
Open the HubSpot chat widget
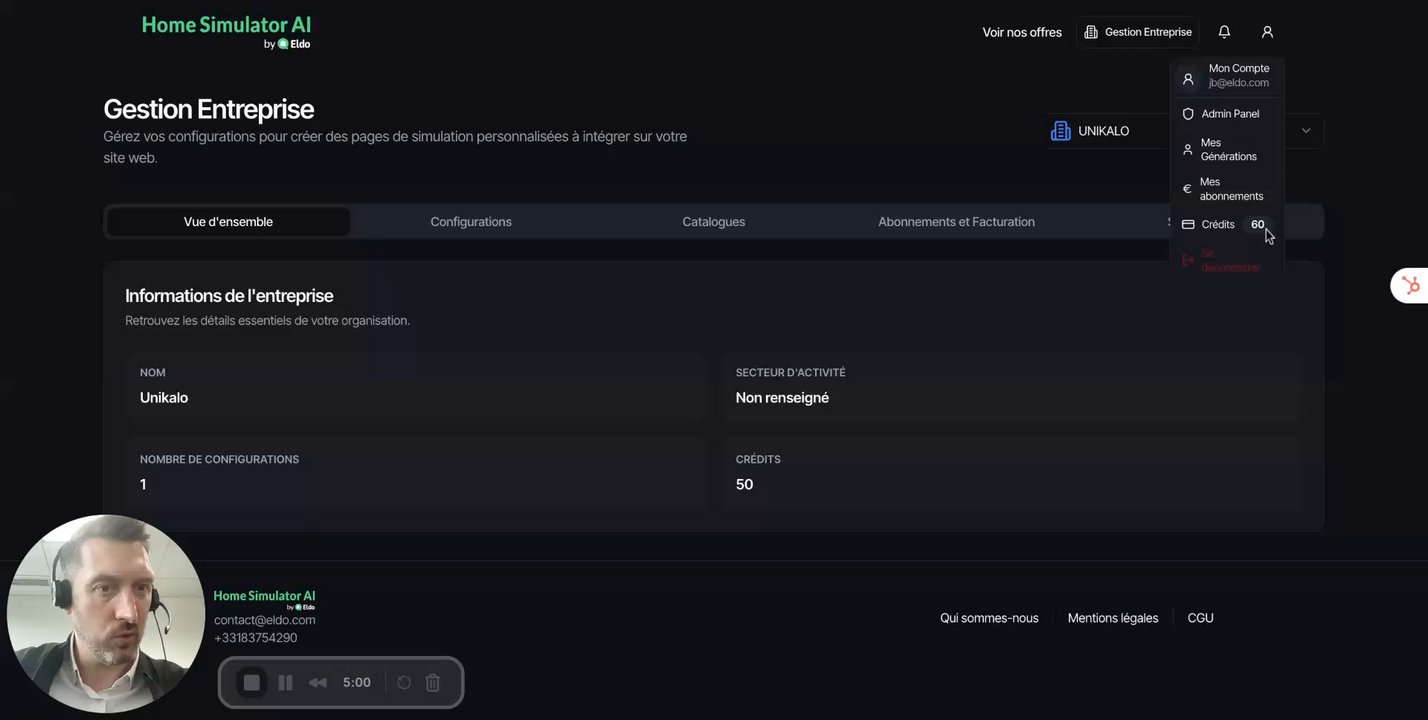pyautogui.click(x=1411, y=286)
